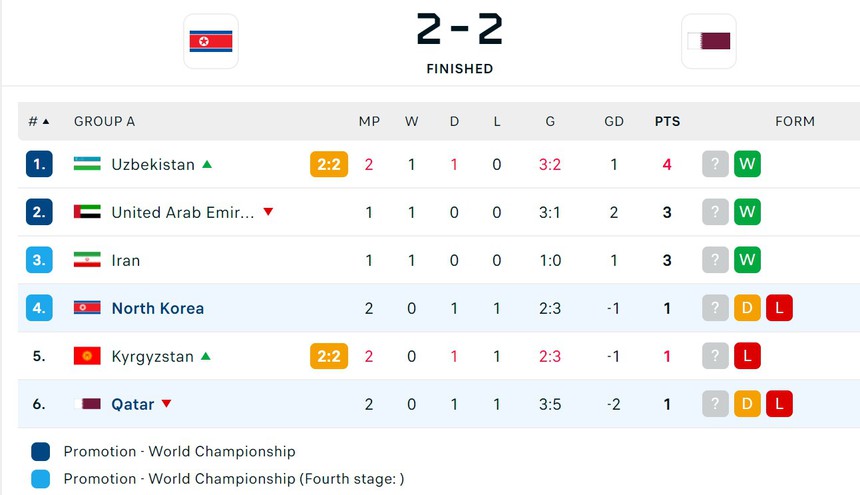Screen dimensions: 860x495
Task: Click Qatar's red L form badge
Action: pyautogui.click(x=779, y=404)
